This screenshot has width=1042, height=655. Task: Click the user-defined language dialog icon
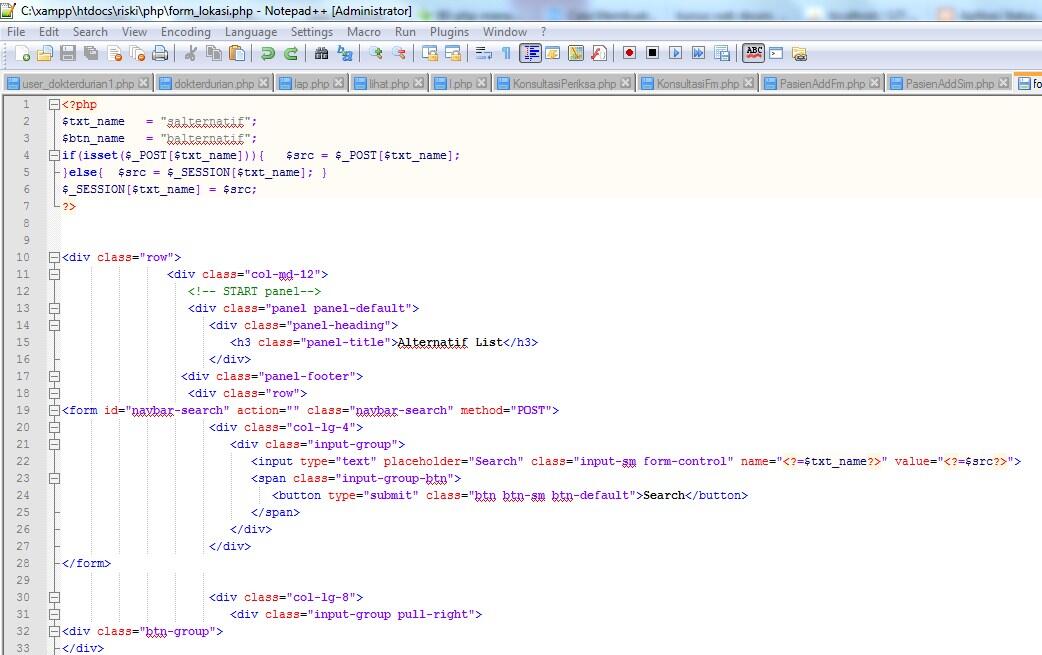553,54
